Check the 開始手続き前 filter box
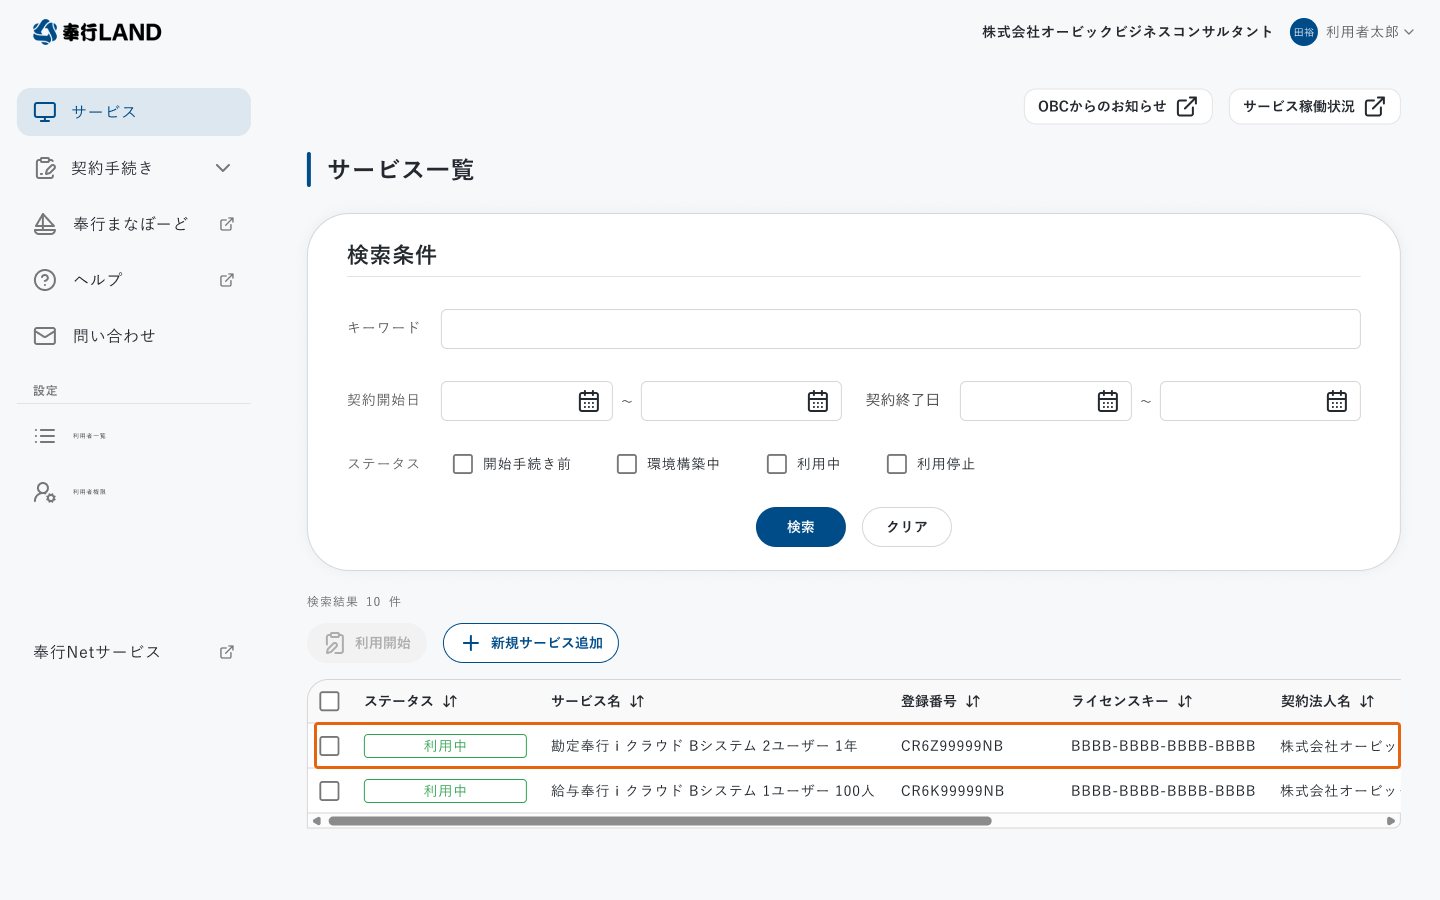Screen dimensions: 1440x900 tap(462, 464)
